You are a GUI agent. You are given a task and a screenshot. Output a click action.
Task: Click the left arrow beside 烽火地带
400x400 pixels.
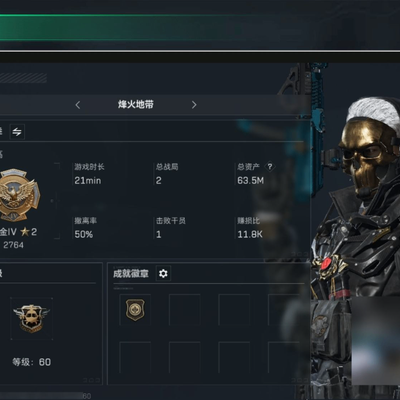[x=78, y=105]
